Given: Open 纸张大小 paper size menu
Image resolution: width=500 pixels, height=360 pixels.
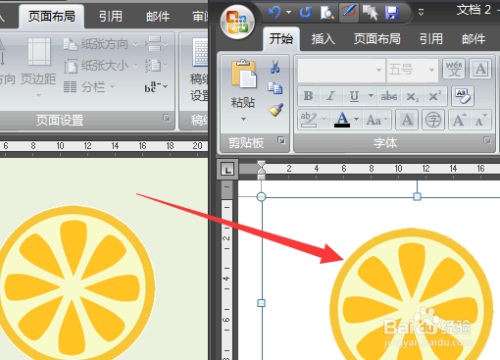Looking at the screenshot, I should point(101,66).
